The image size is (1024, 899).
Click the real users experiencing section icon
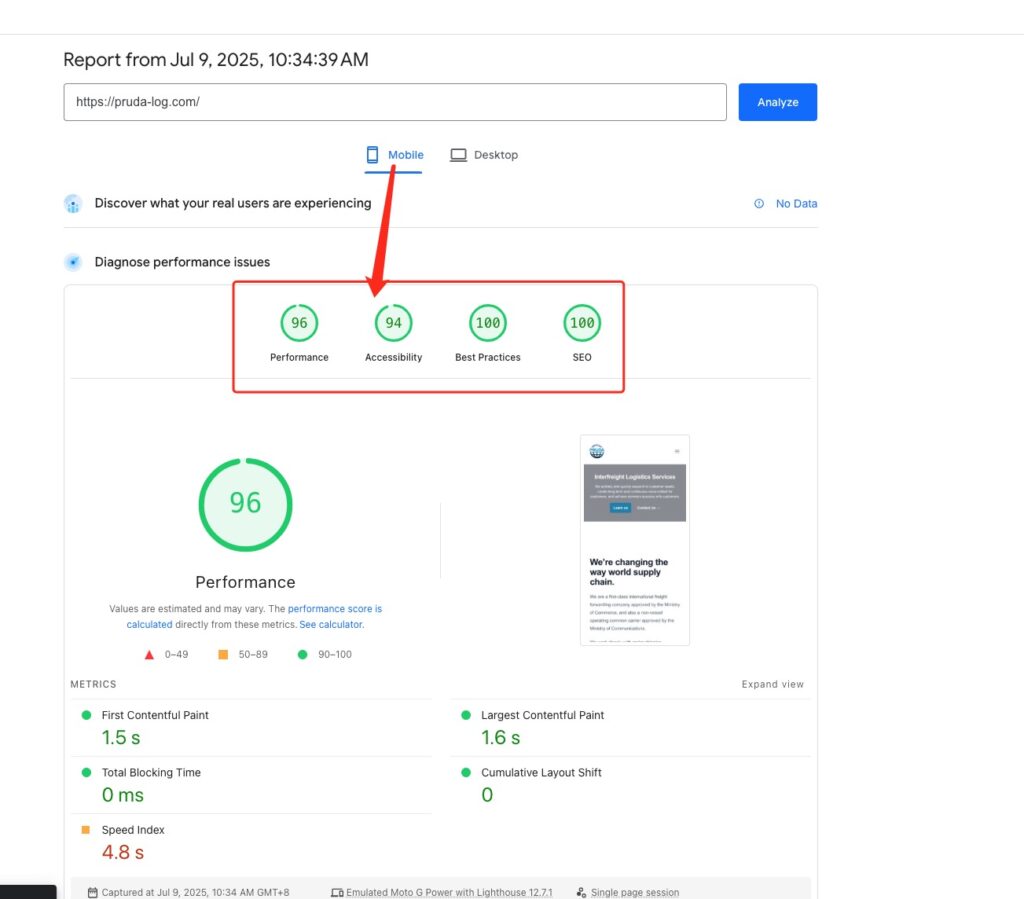72,203
